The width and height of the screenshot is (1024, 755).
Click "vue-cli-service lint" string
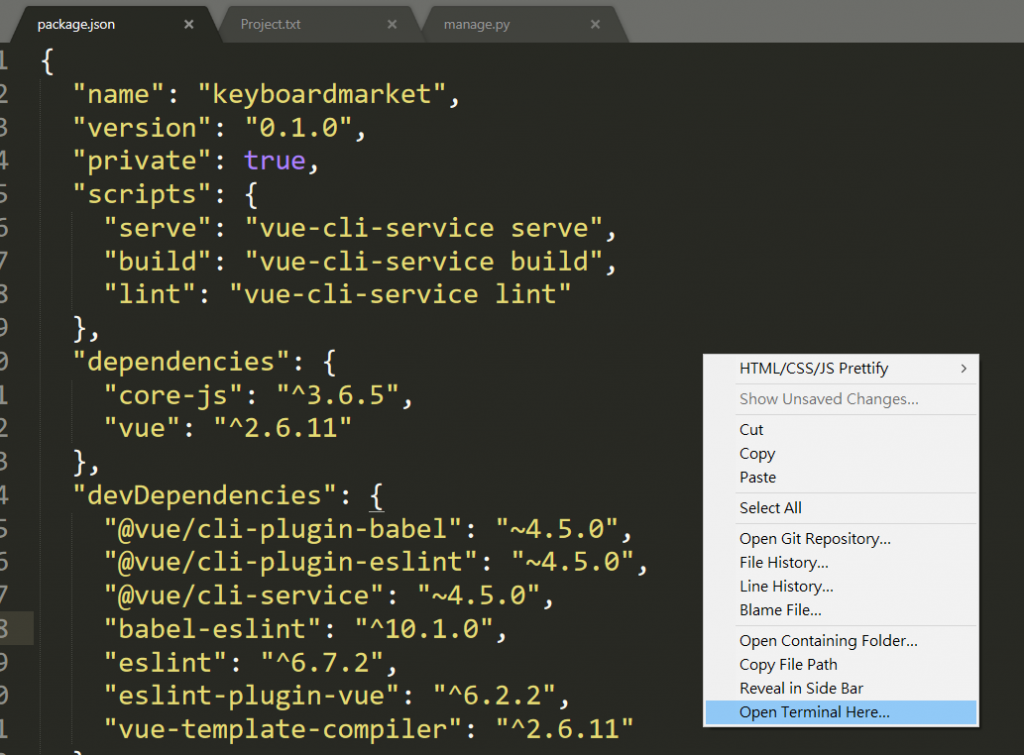[400, 295]
